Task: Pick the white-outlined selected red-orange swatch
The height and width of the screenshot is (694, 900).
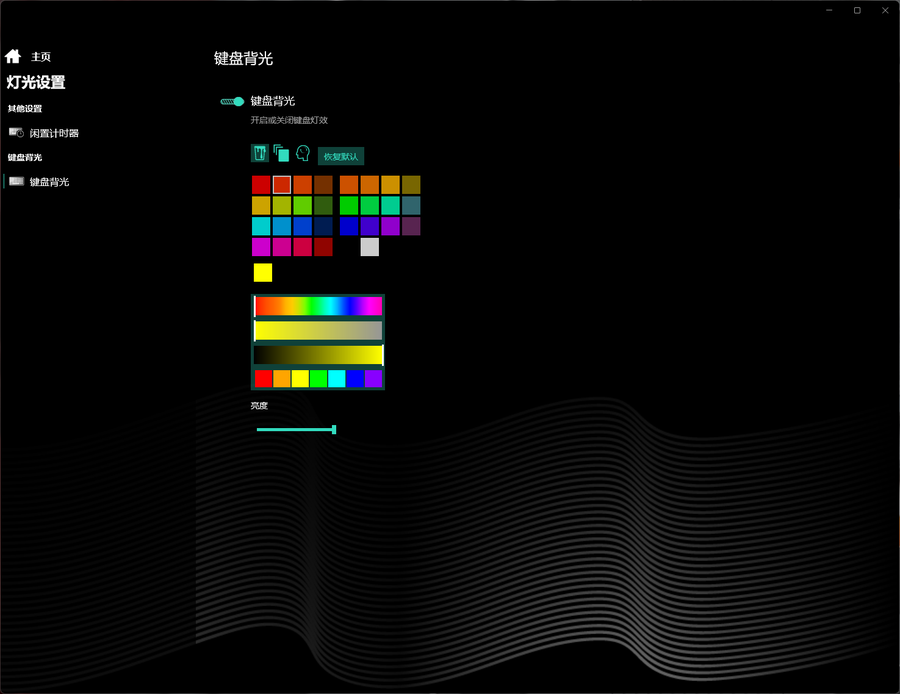Action: pyautogui.click(x=282, y=185)
